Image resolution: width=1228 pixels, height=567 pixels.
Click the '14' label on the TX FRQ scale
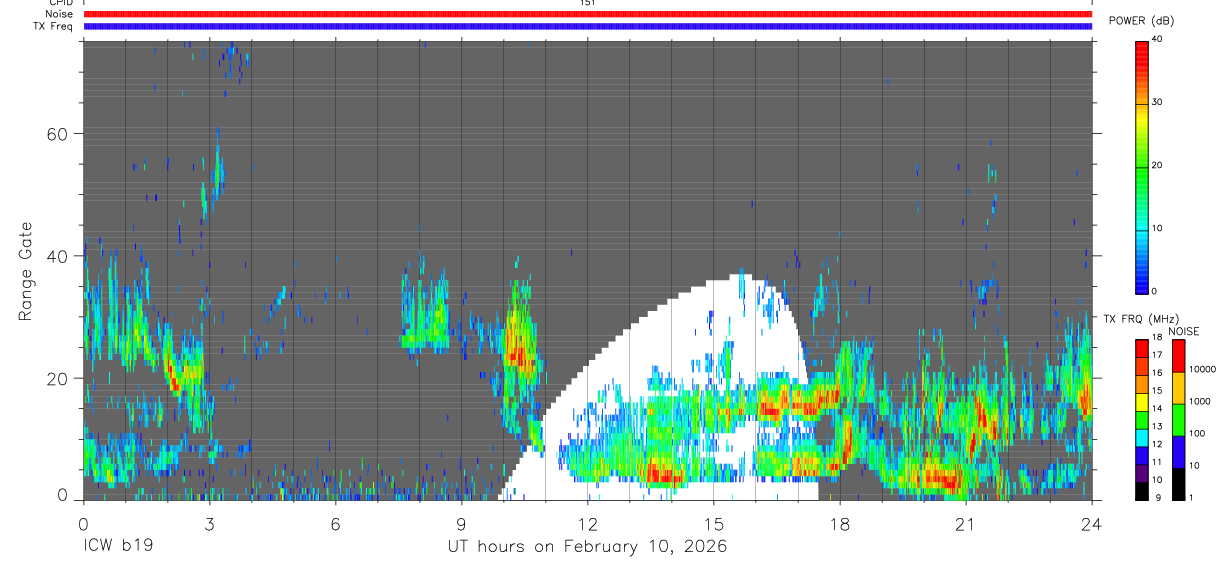point(1157,409)
